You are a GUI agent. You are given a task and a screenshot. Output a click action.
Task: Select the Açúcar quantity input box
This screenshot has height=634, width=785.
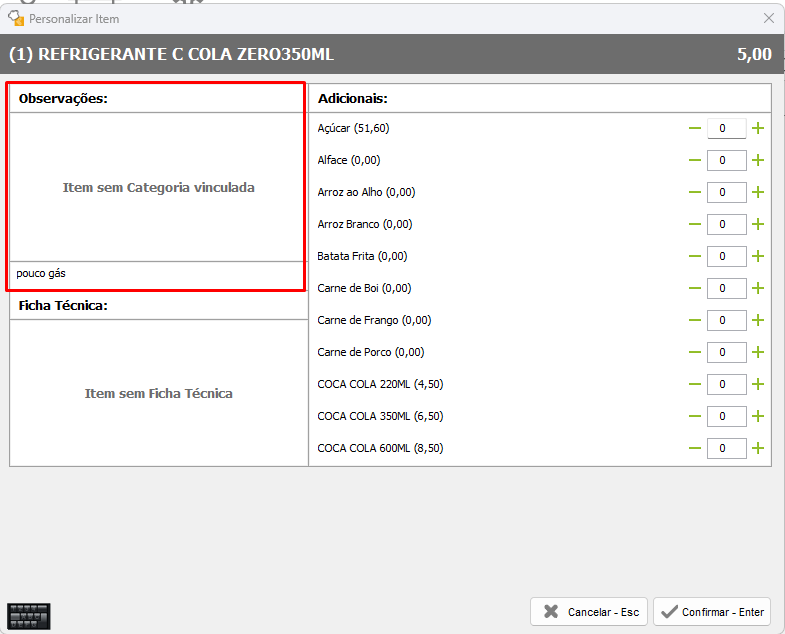point(726,128)
